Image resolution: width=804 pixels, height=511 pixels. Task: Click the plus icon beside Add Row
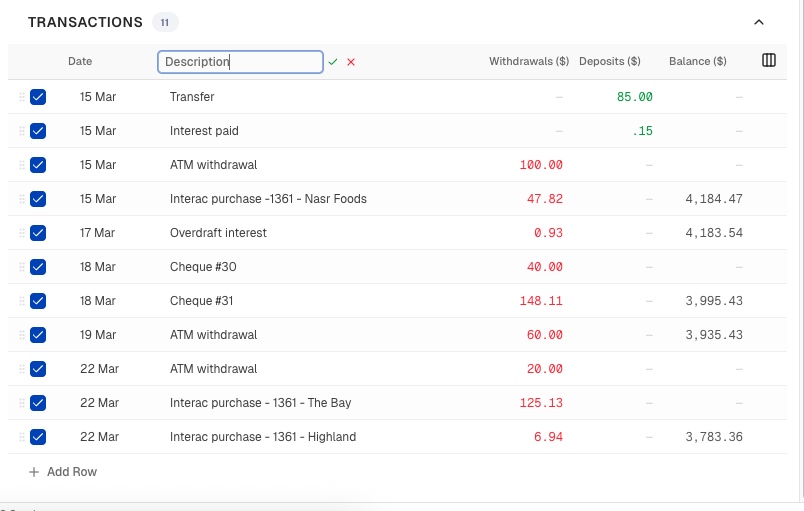(34, 472)
